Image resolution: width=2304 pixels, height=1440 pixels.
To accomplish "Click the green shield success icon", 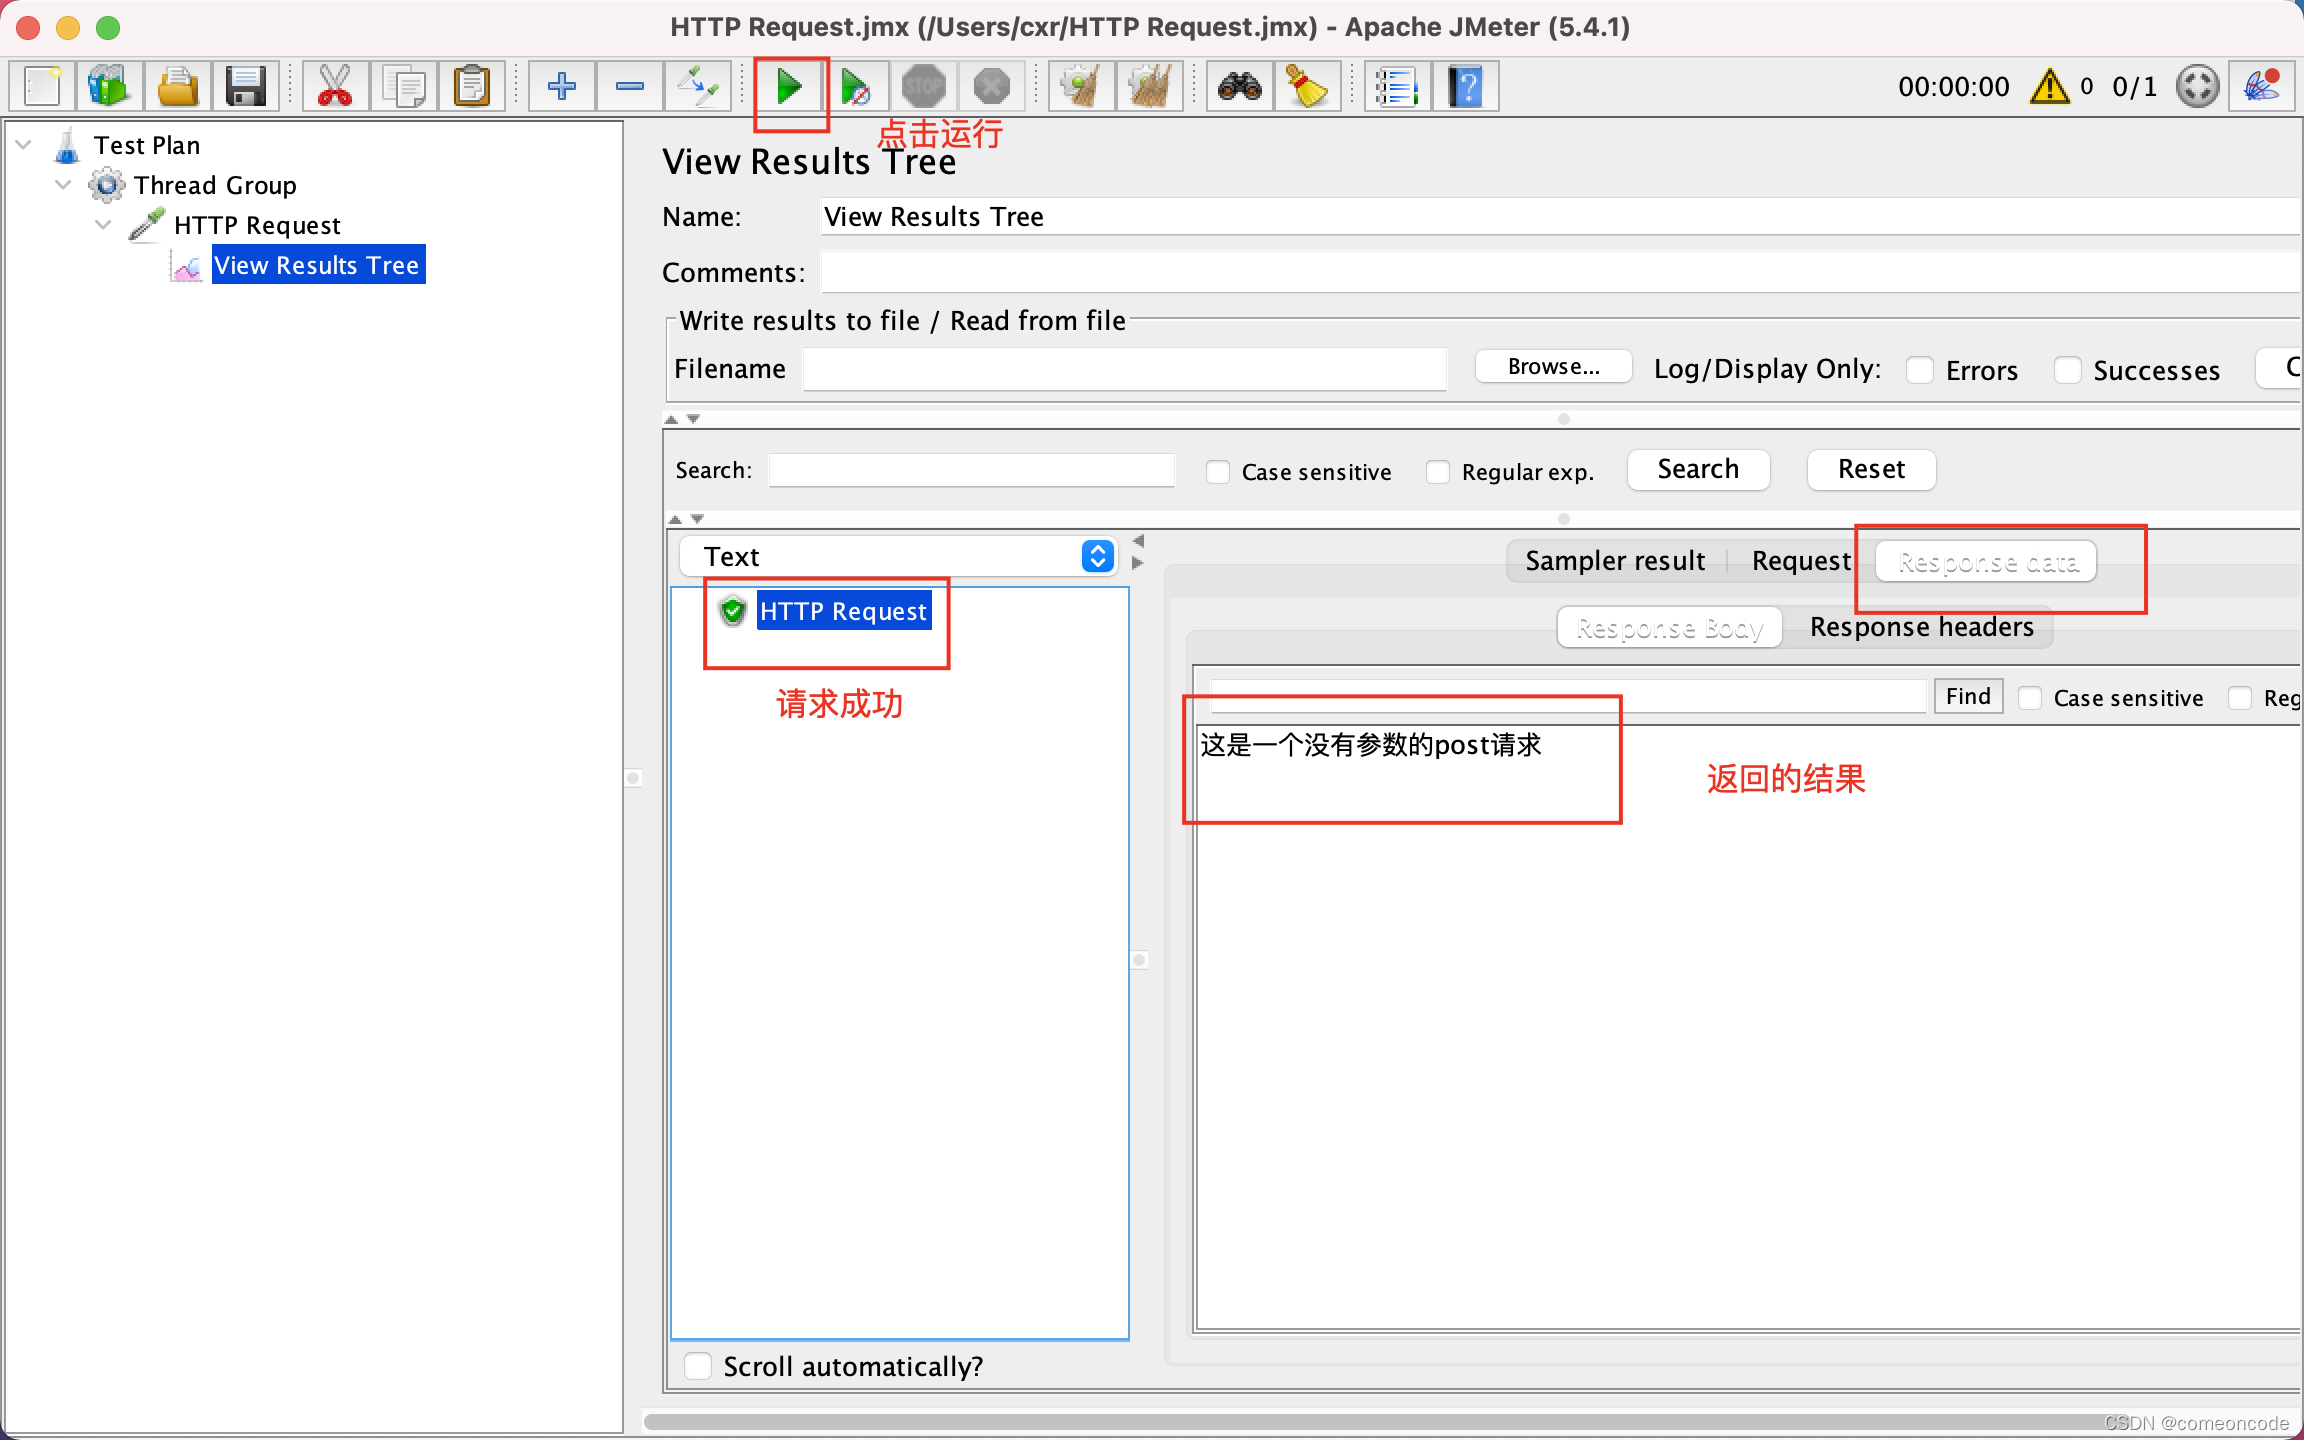I will click(x=733, y=610).
